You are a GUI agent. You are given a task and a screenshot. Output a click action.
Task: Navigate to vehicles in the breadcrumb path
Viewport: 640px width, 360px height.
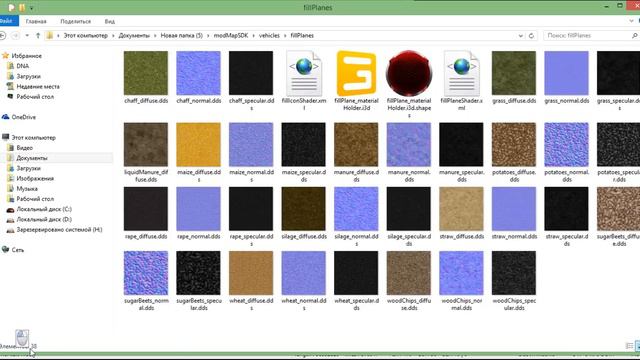[x=269, y=36]
